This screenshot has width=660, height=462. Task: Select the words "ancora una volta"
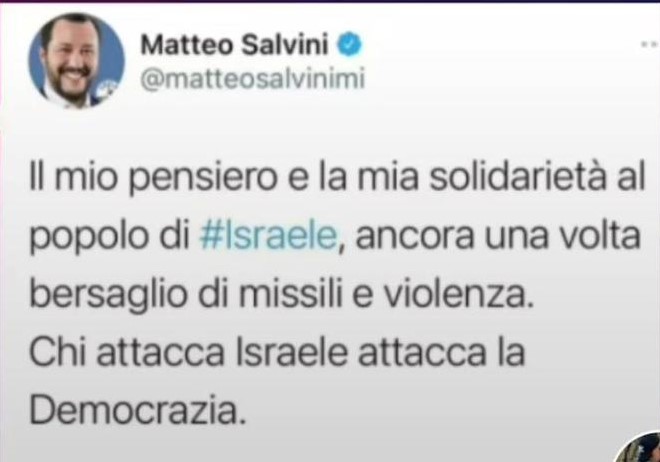tap(498, 236)
